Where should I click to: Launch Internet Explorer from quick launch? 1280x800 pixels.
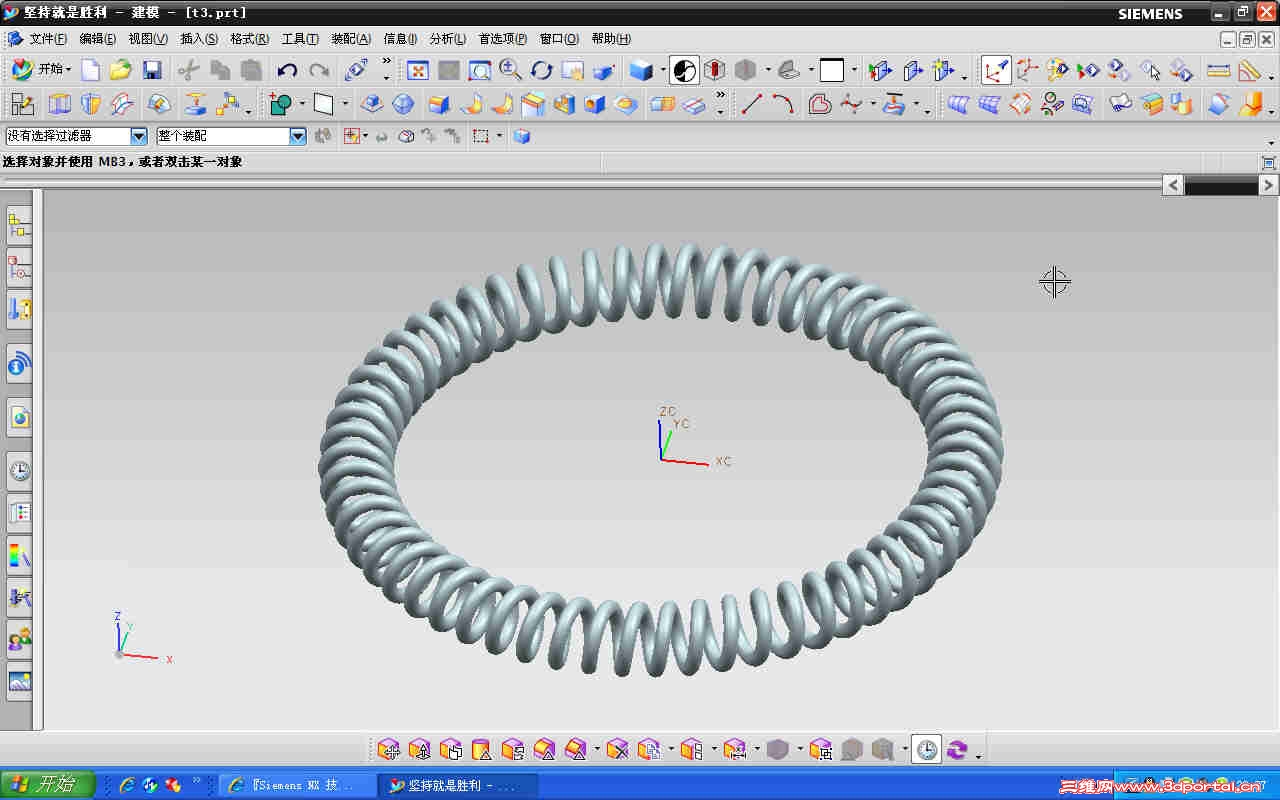(127, 786)
